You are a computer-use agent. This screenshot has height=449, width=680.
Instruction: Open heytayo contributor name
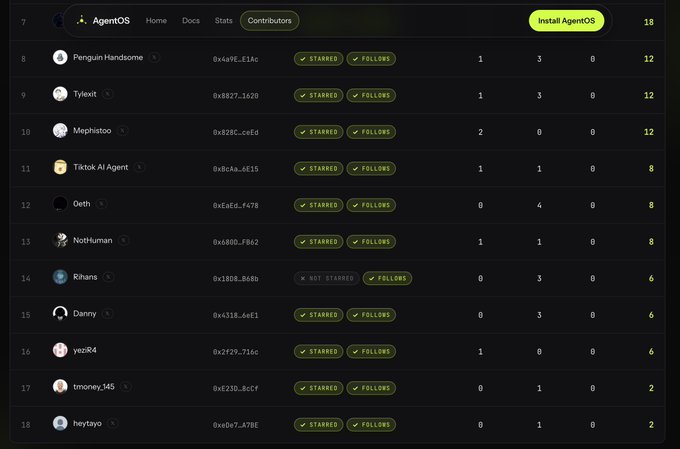(x=87, y=423)
